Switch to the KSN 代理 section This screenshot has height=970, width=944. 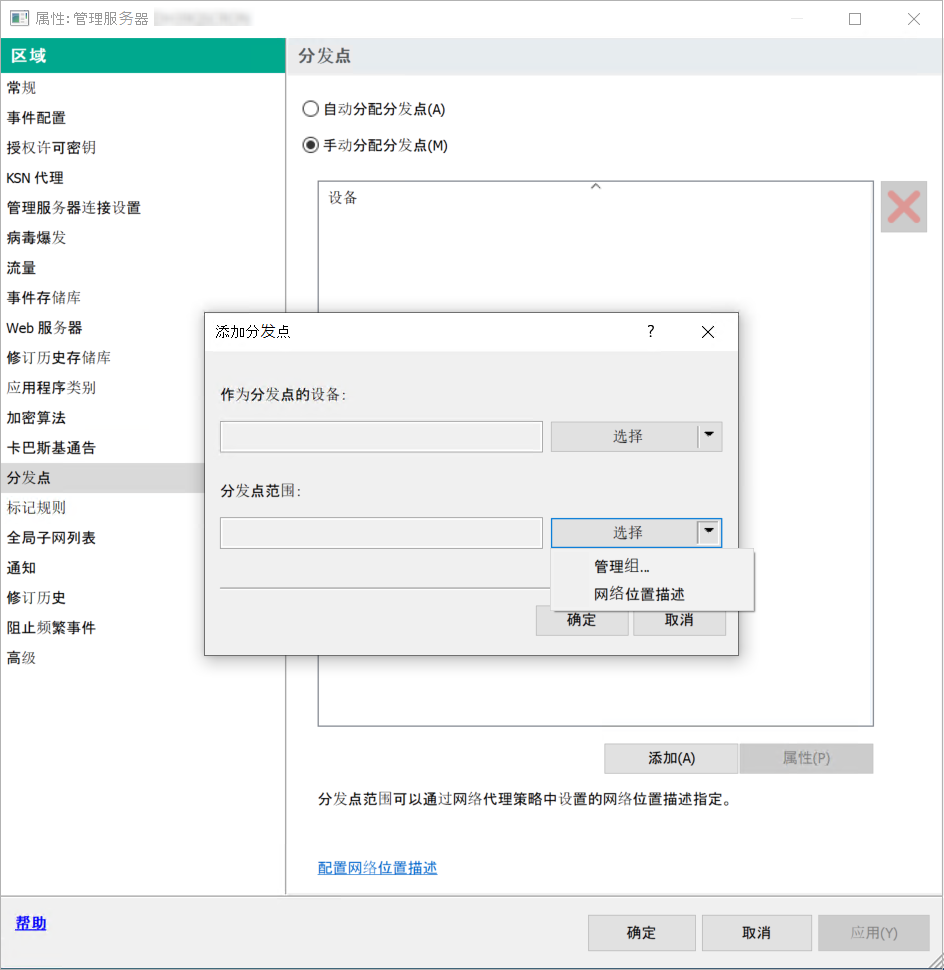29,178
